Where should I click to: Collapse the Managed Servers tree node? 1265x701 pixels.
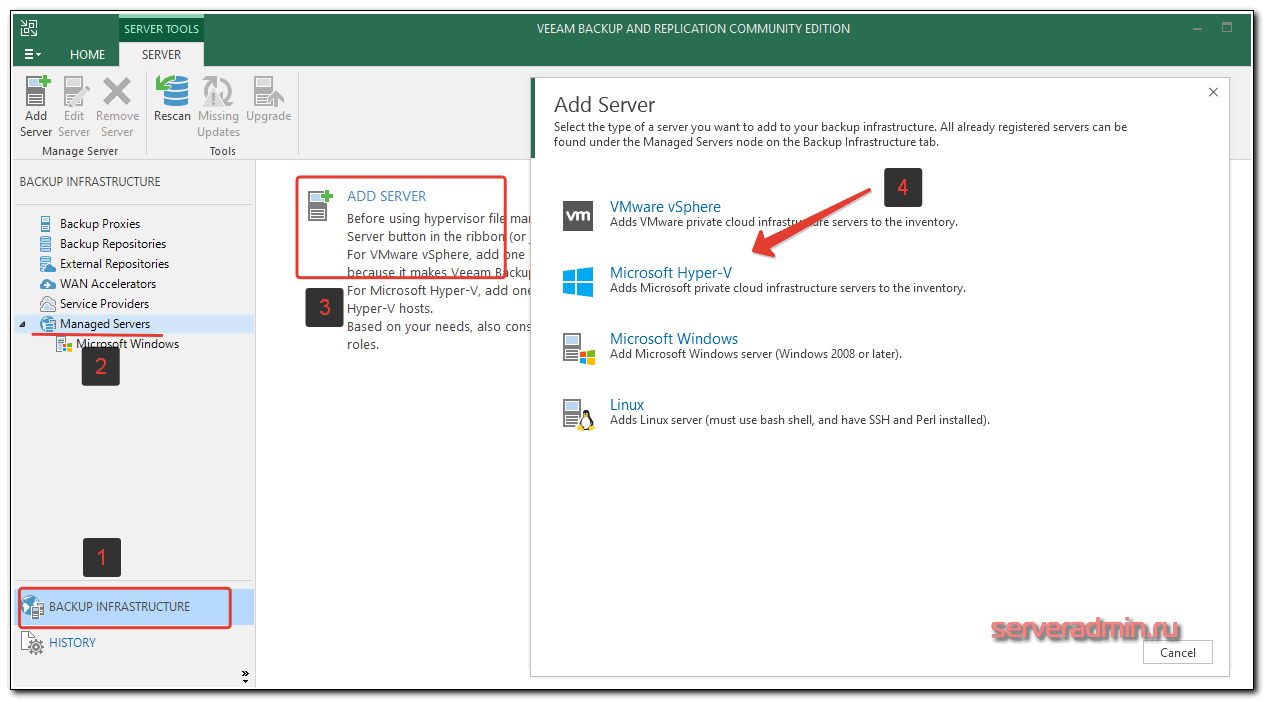coord(23,325)
